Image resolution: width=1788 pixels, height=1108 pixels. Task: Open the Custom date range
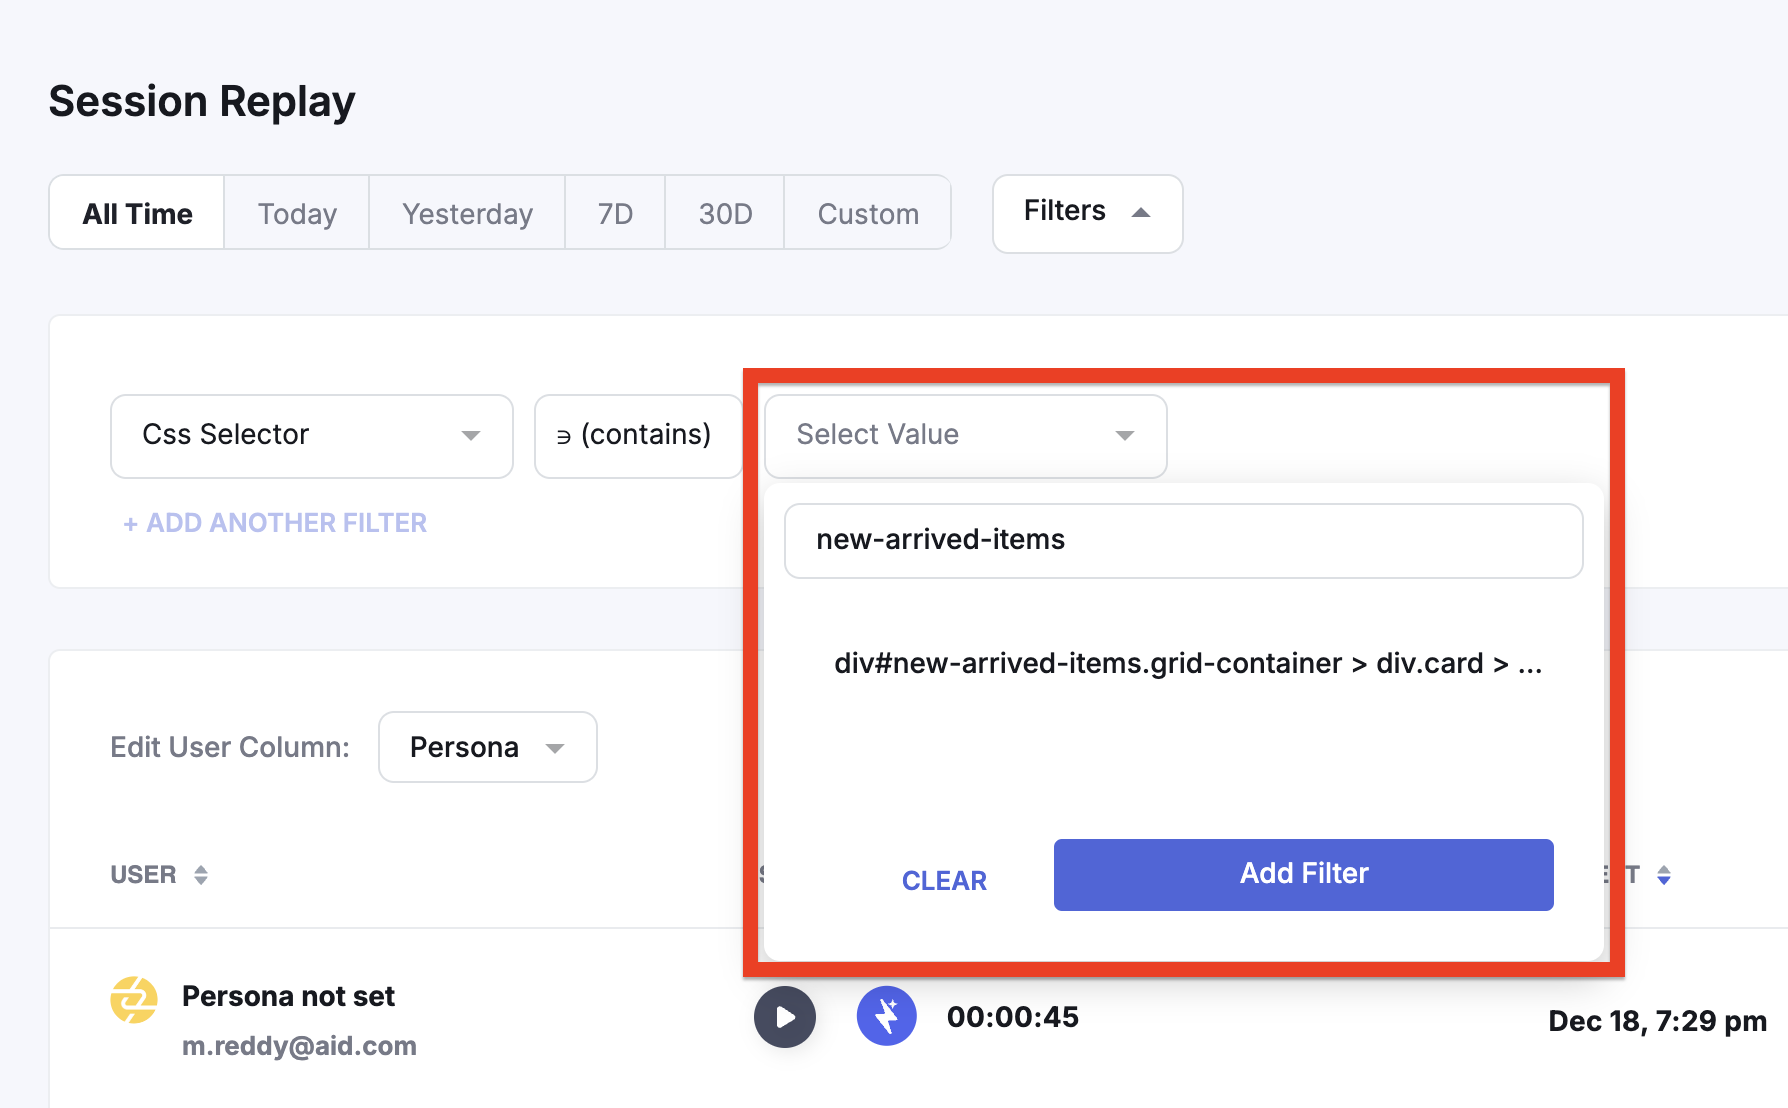(x=868, y=213)
